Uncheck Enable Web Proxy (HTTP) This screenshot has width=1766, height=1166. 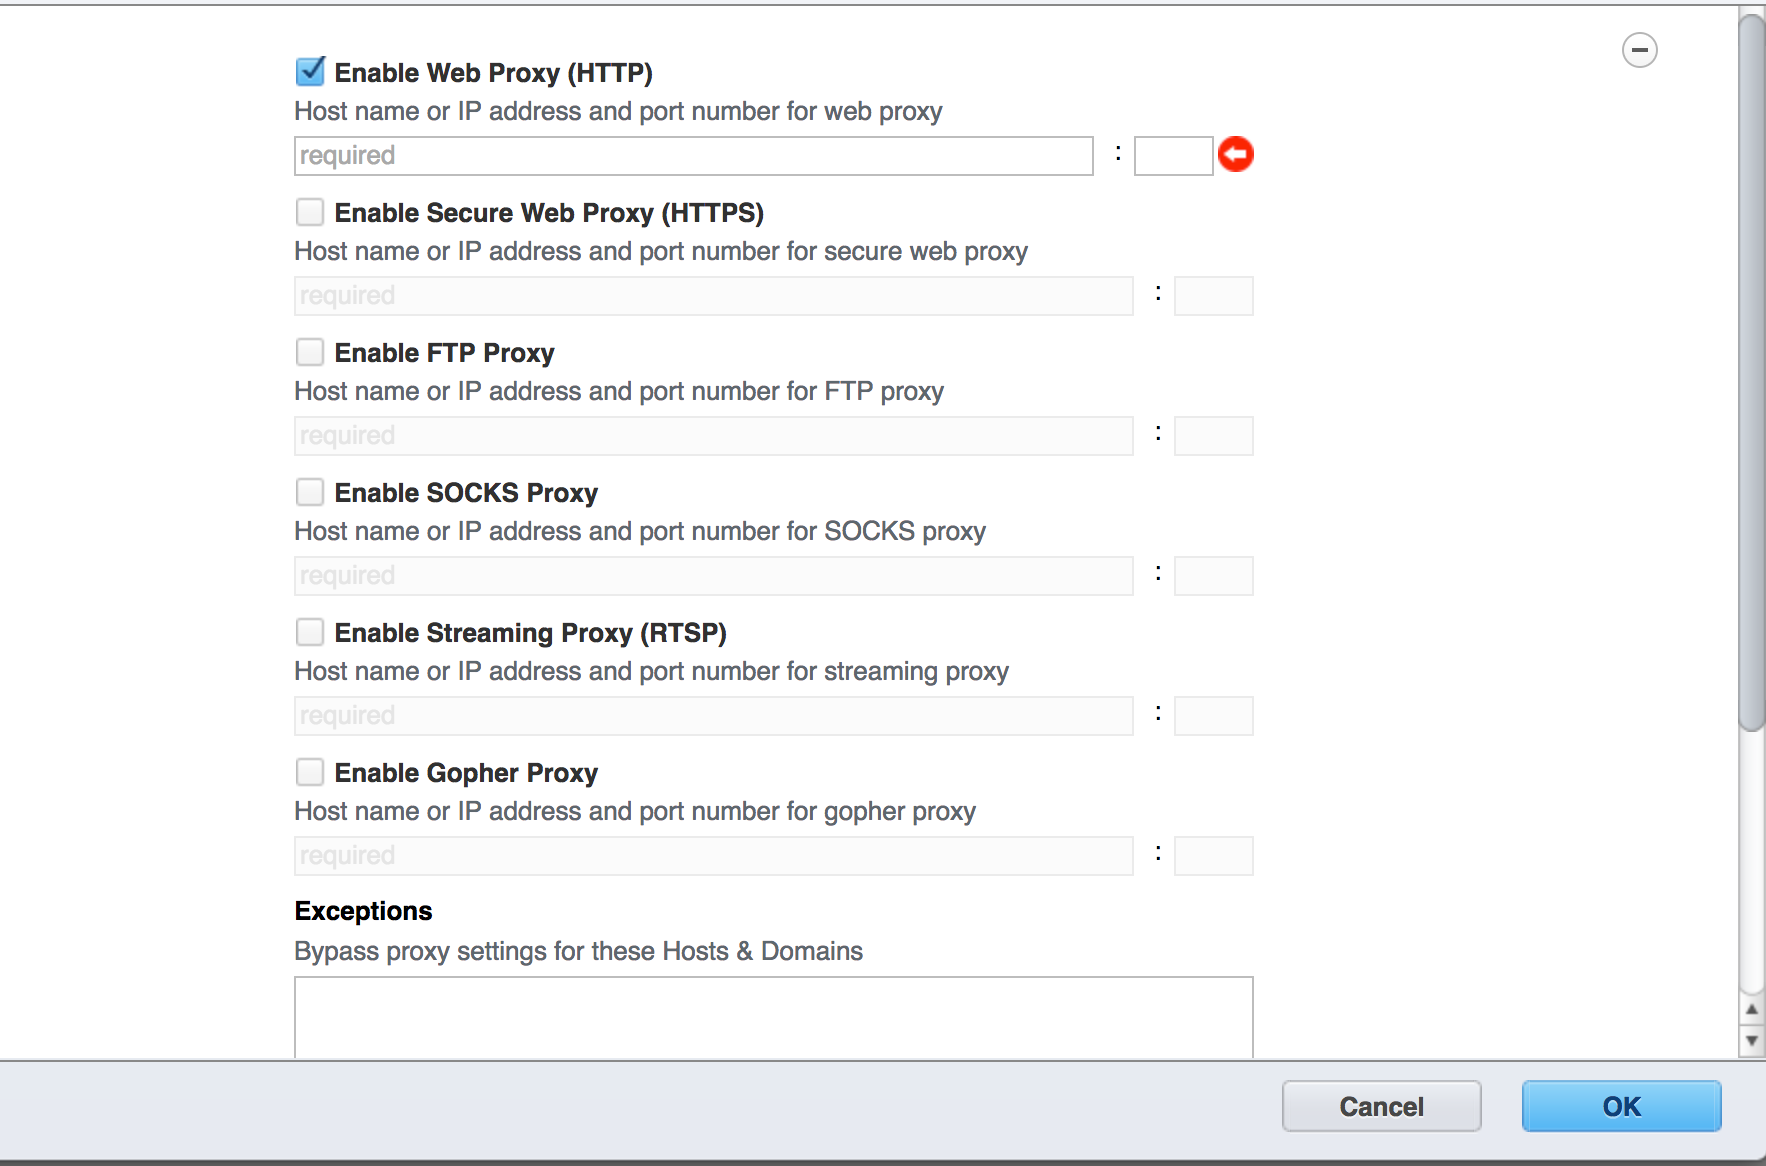[310, 71]
